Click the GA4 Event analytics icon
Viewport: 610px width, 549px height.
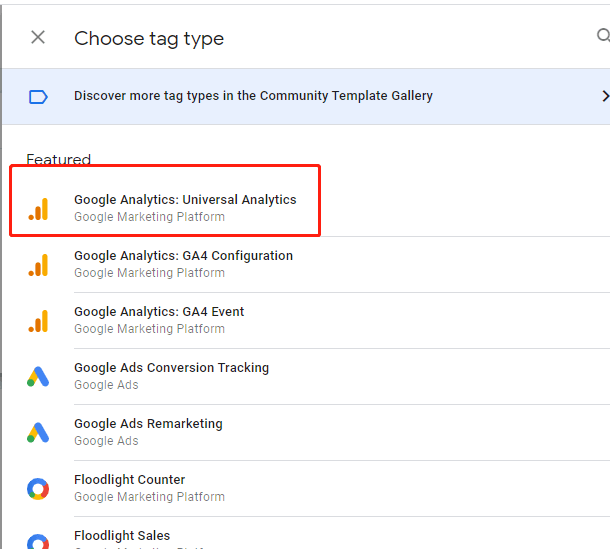[38, 321]
